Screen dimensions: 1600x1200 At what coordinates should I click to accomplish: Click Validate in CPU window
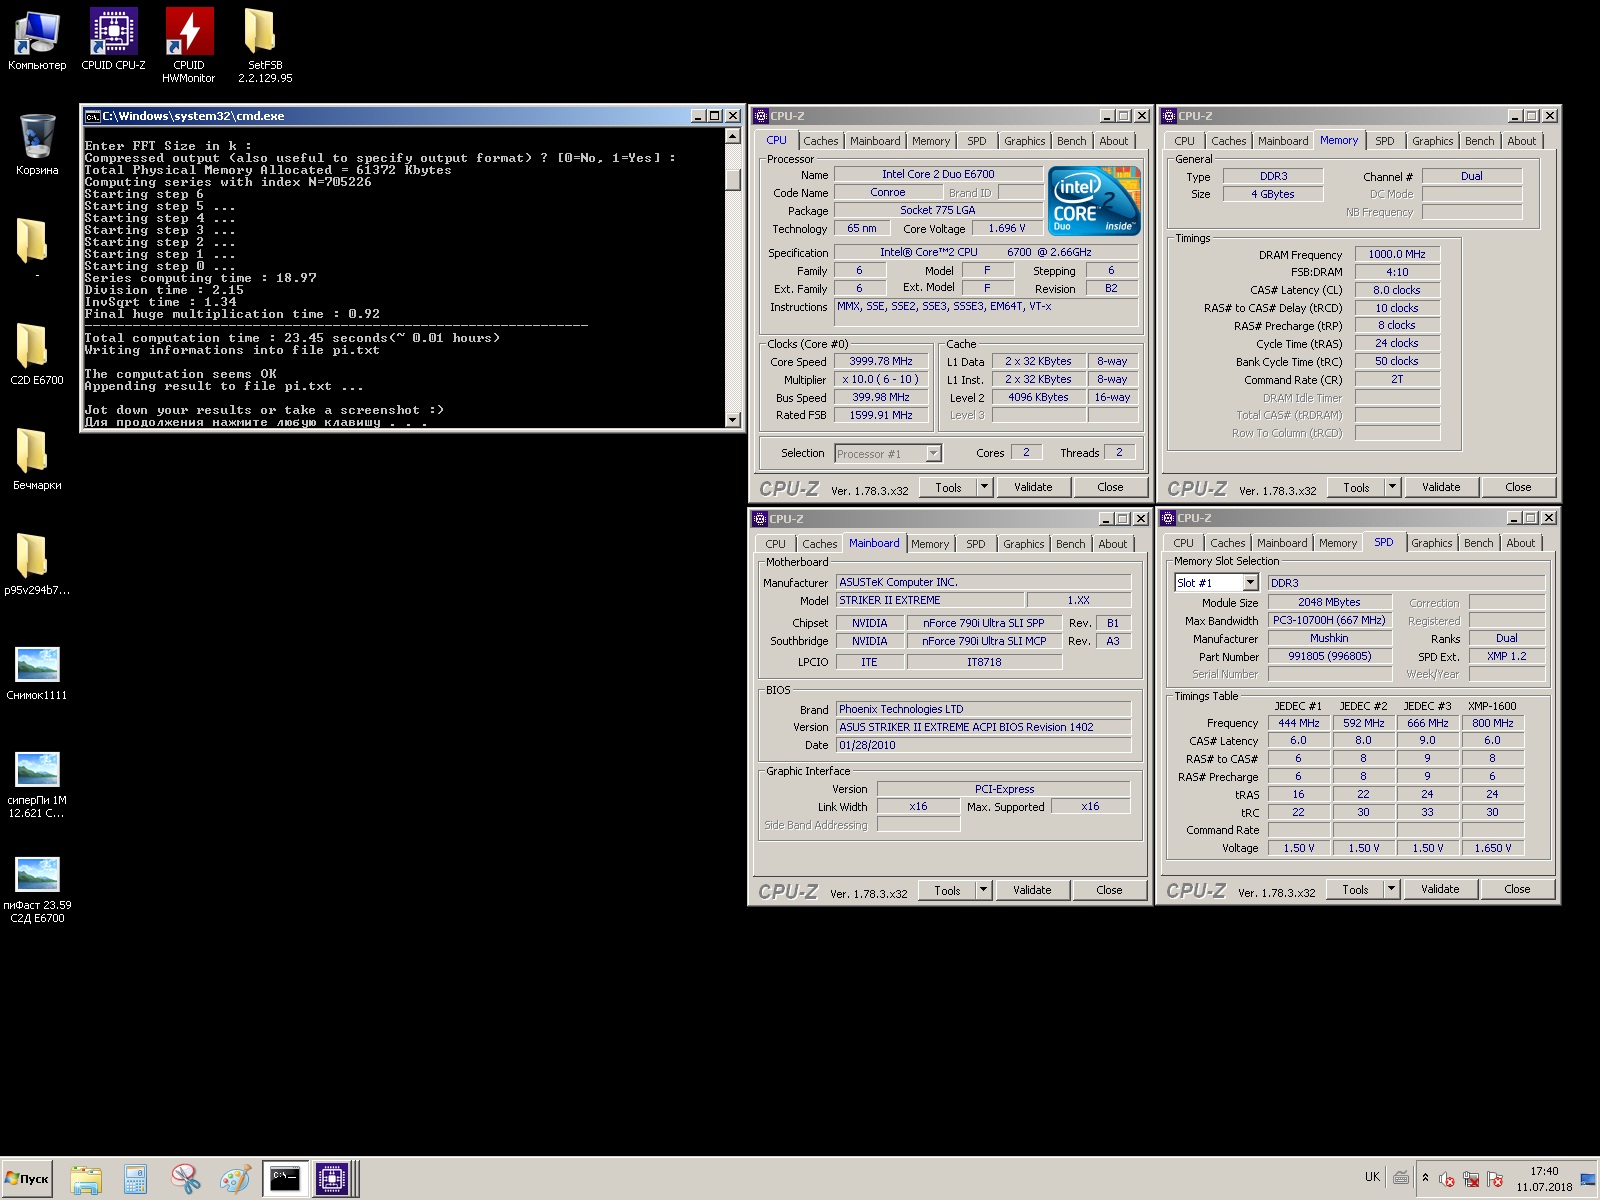pyautogui.click(x=1033, y=487)
